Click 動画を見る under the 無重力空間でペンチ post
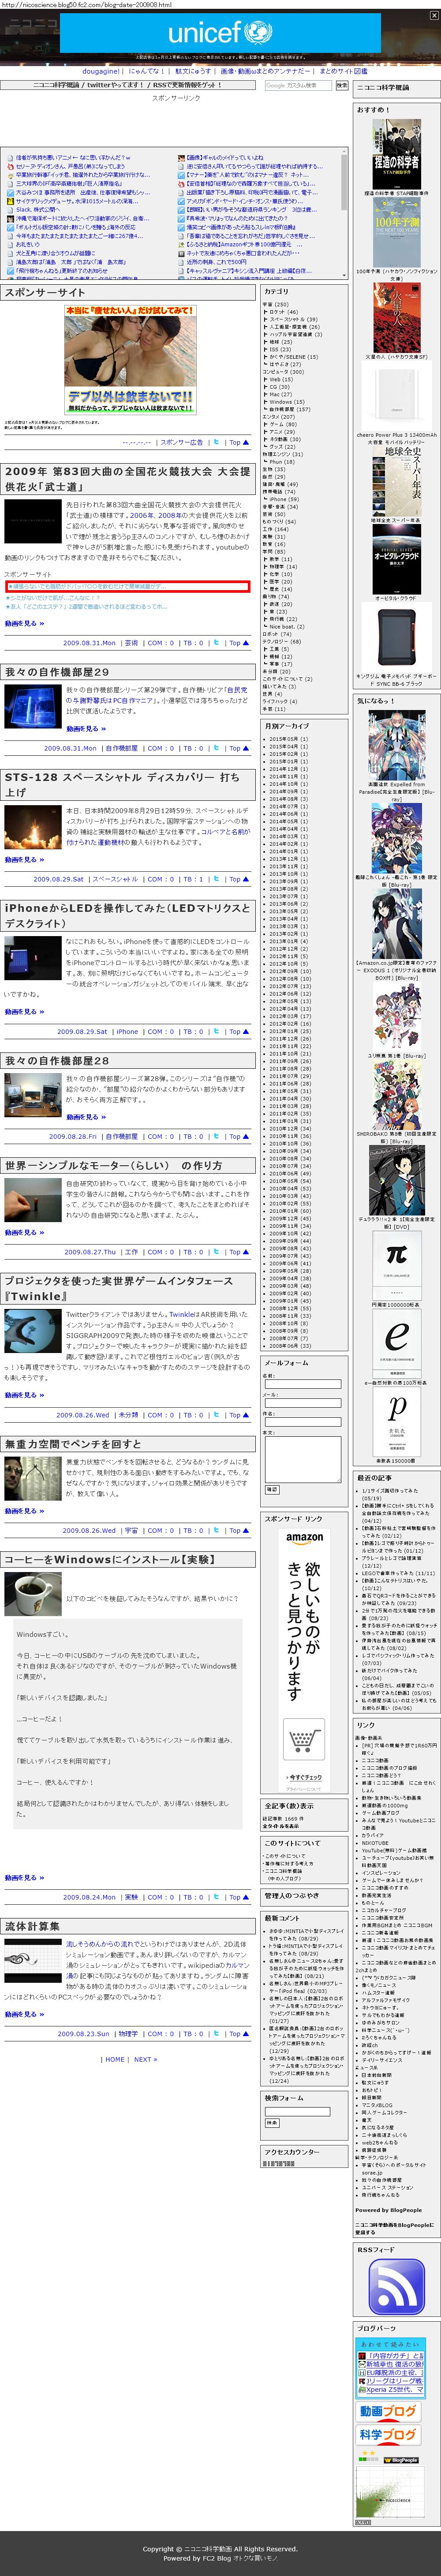 coord(24,1511)
